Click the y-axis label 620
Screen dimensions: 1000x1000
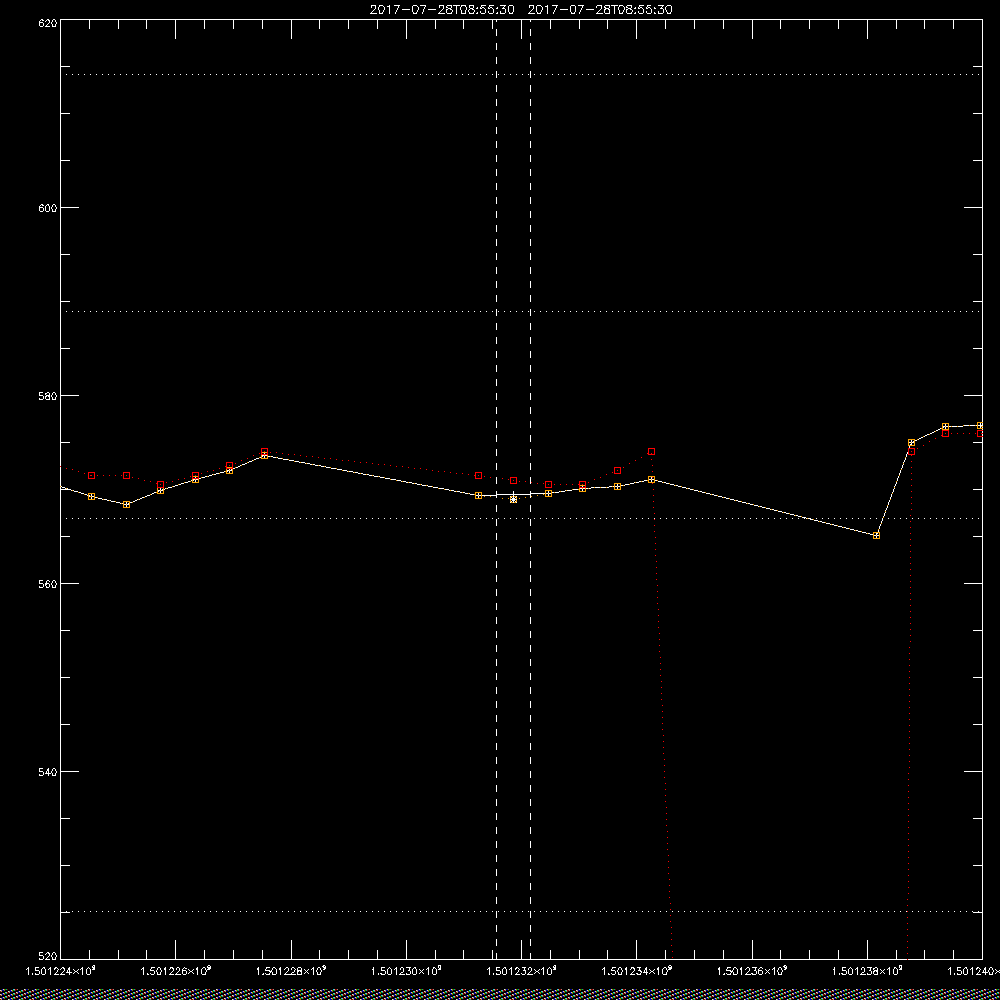[48, 23]
